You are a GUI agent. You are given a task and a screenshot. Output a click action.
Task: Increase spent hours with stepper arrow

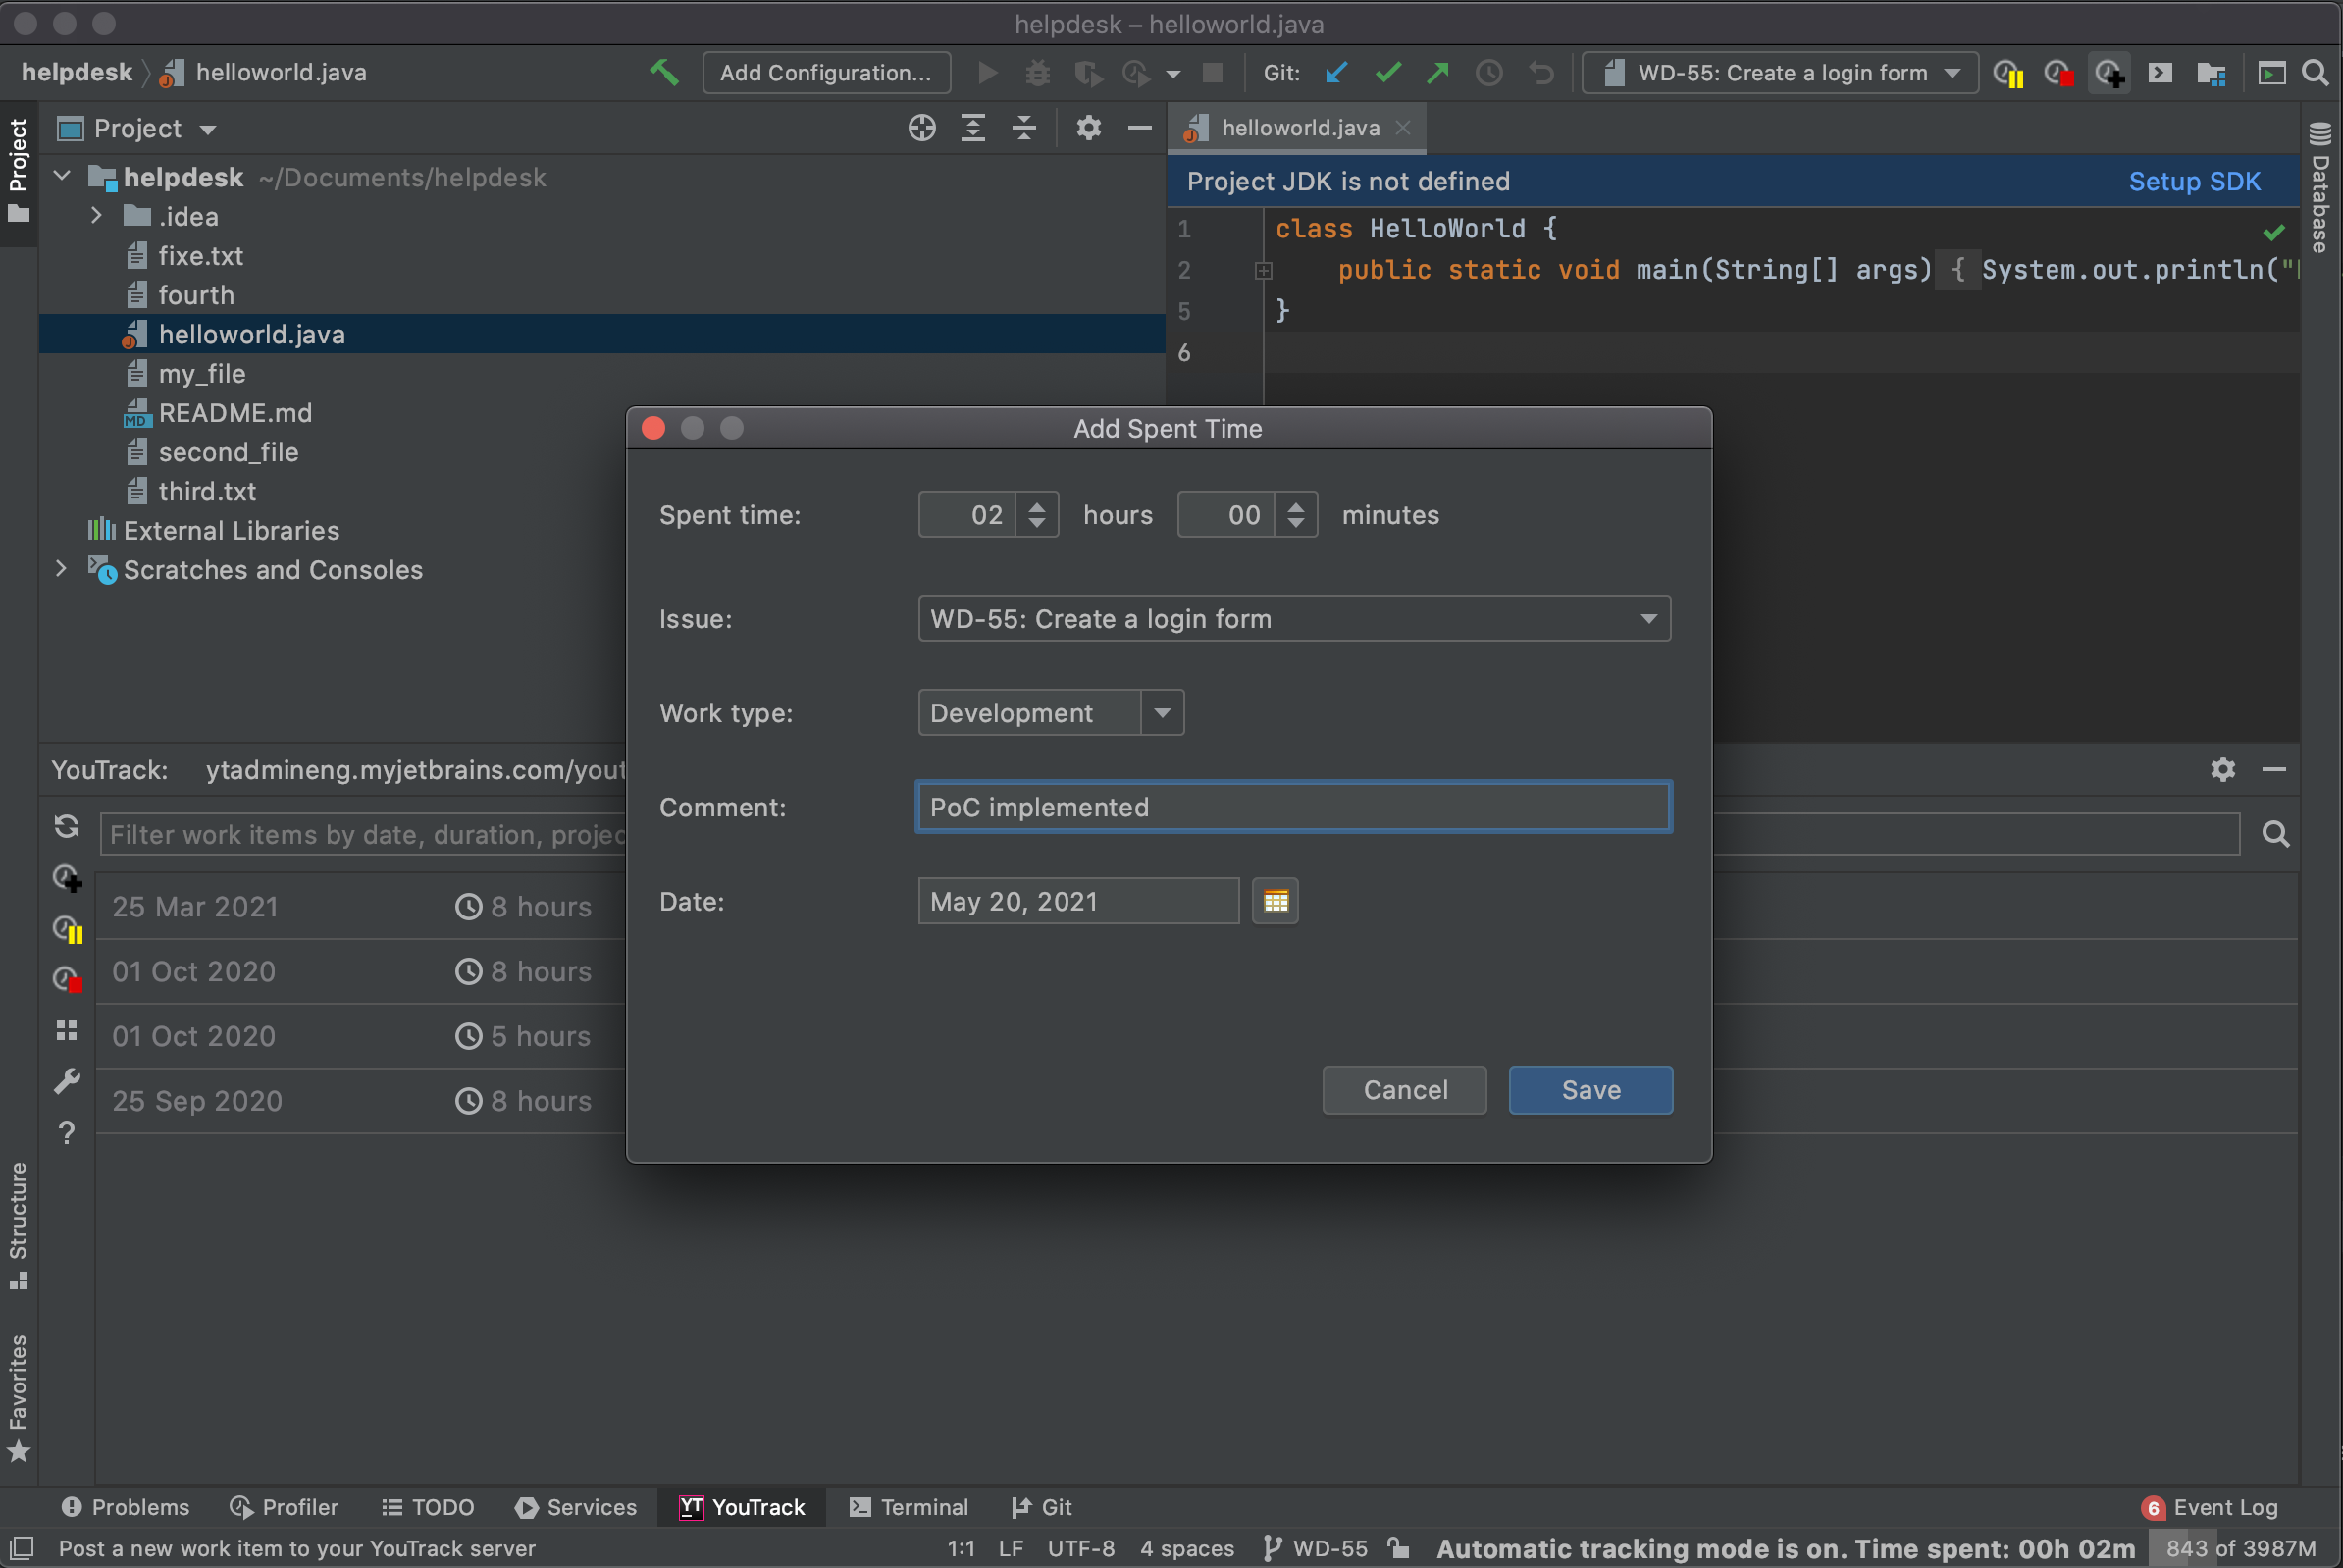1037,506
